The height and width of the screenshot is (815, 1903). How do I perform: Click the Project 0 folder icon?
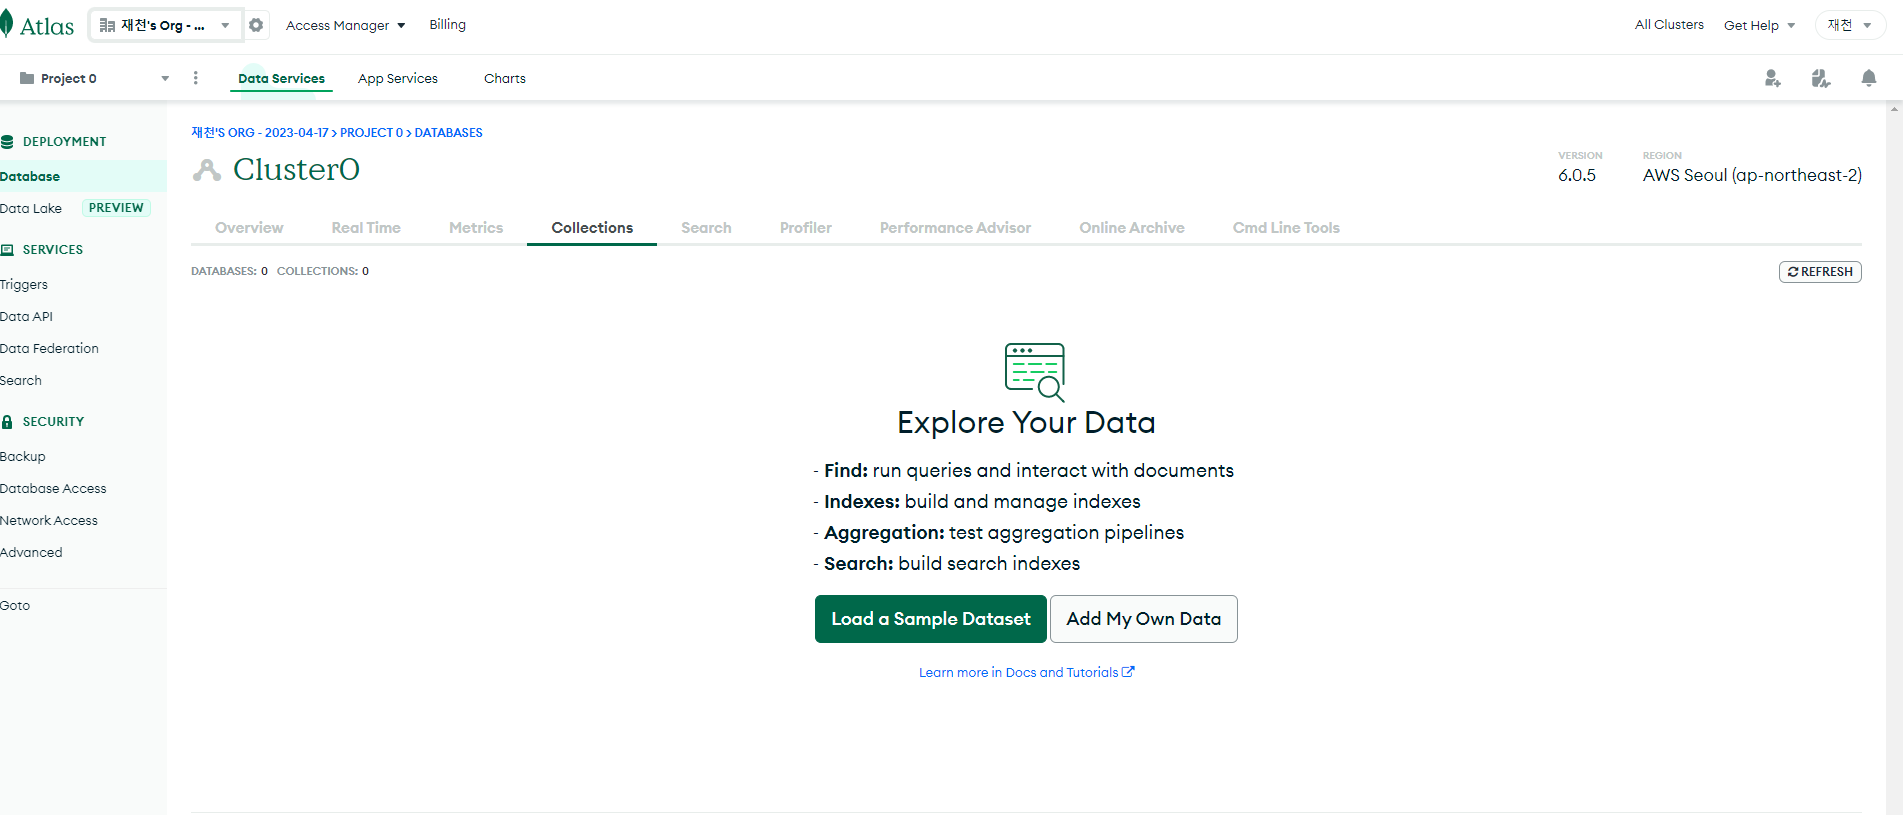(27, 78)
